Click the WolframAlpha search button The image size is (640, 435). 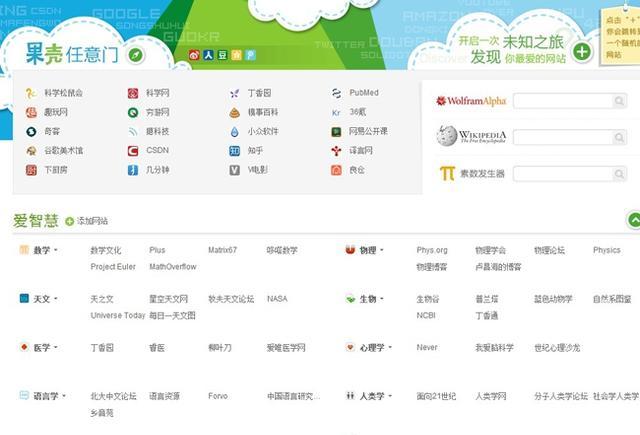pos(619,101)
